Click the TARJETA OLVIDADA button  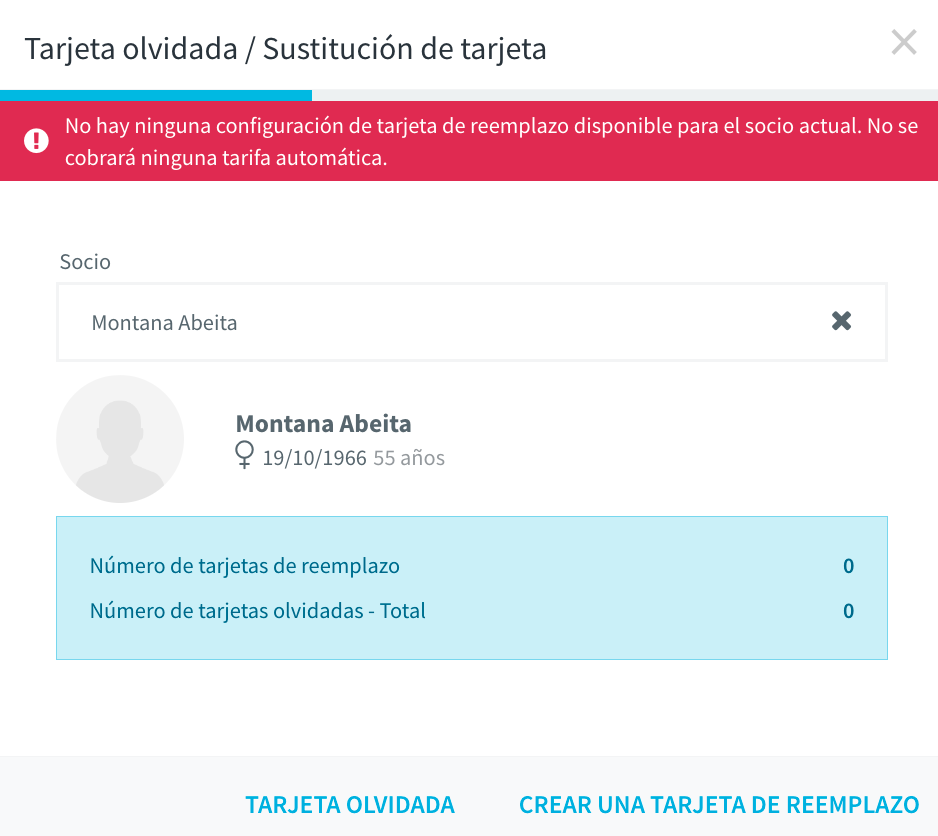pos(350,805)
